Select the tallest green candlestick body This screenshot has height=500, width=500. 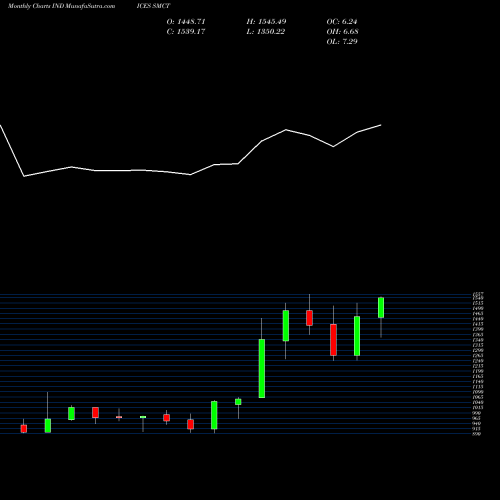click(x=262, y=368)
